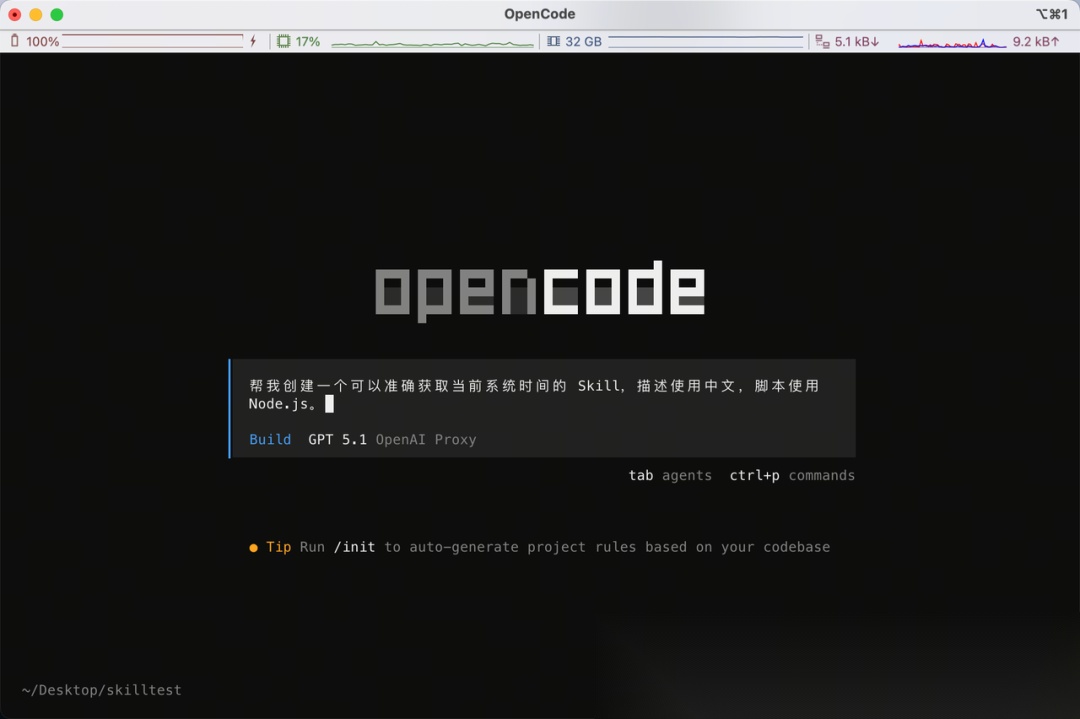The image size is (1080, 719).
Task: Click the GPT 5.1 model name
Action: click(x=338, y=439)
